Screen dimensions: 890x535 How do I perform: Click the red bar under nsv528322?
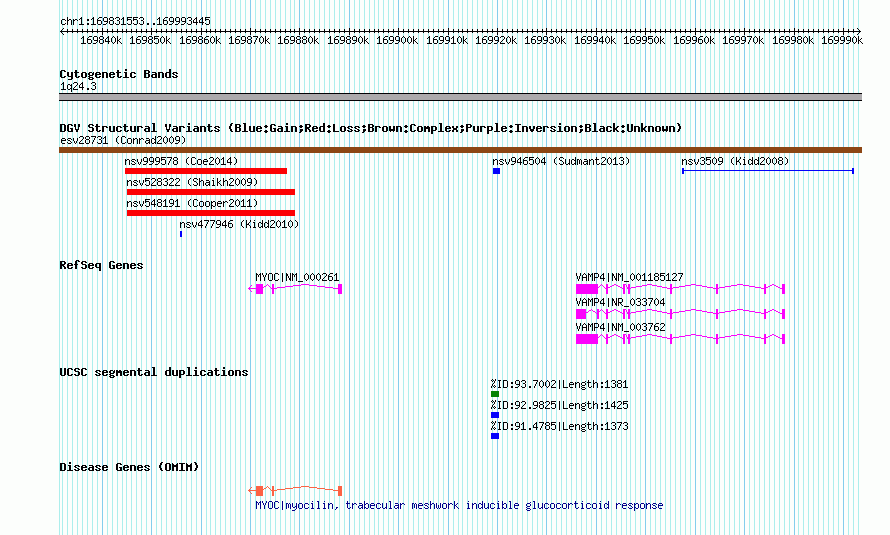point(211,192)
